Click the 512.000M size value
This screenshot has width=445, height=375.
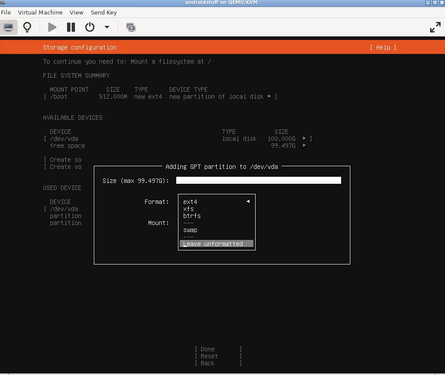pyautogui.click(x=113, y=97)
